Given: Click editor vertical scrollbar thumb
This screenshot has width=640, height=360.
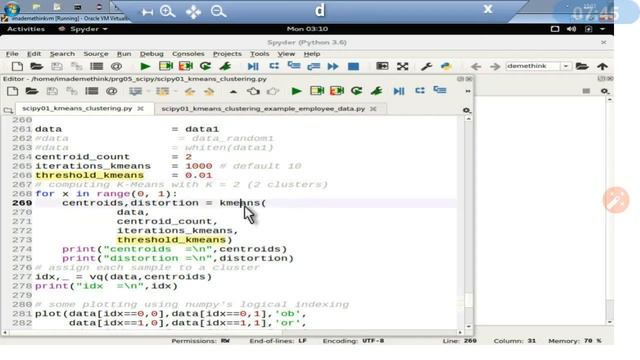Looking at the screenshot, I should 468,301.
